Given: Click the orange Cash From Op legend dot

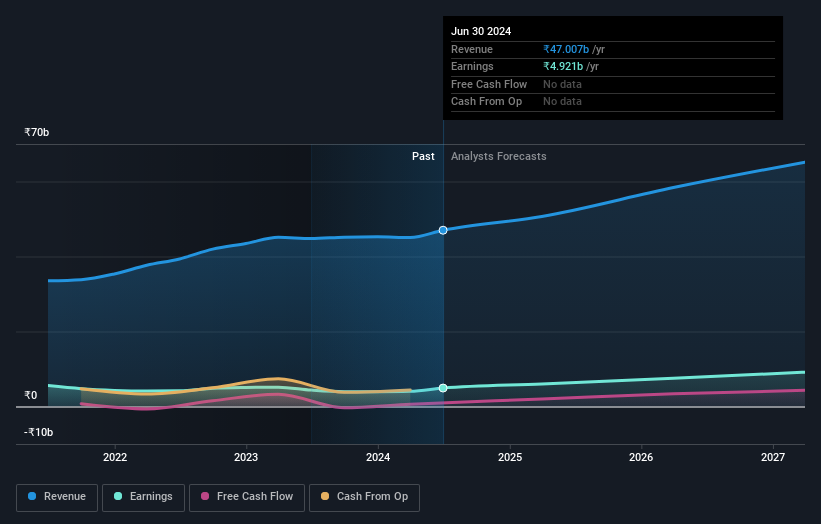Looking at the screenshot, I should (x=325, y=496).
